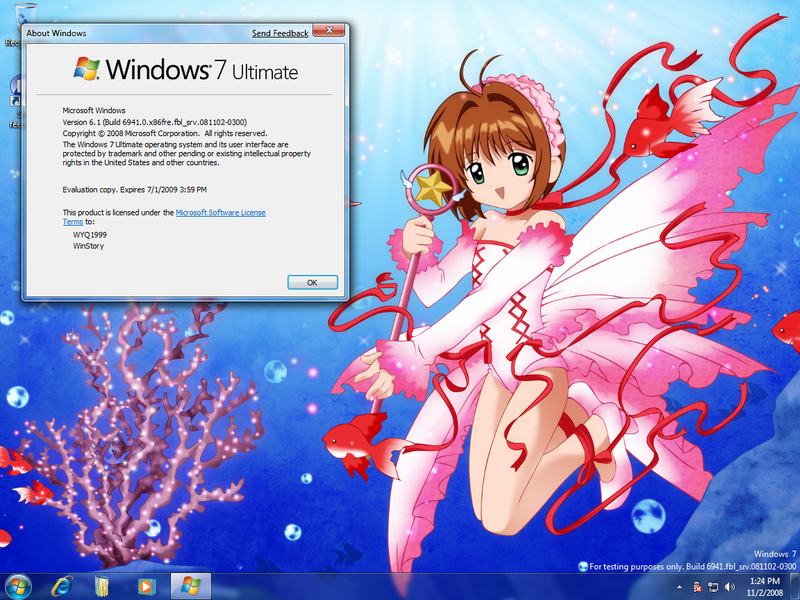Click licensee name WYQ1999

pyautogui.click(x=90, y=235)
